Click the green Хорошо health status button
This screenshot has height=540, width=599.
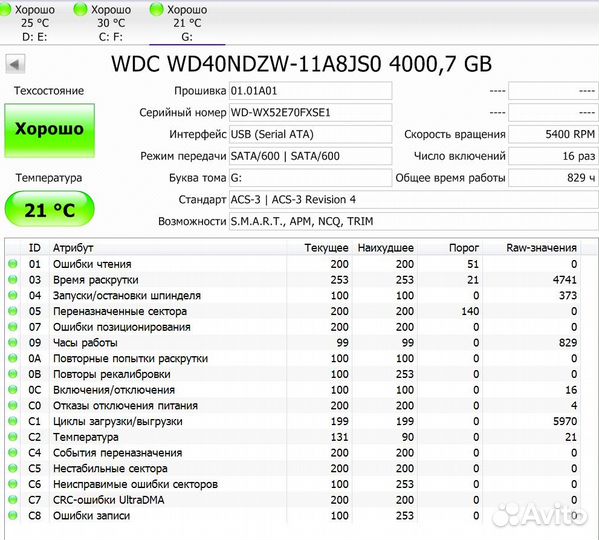tap(50, 130)
